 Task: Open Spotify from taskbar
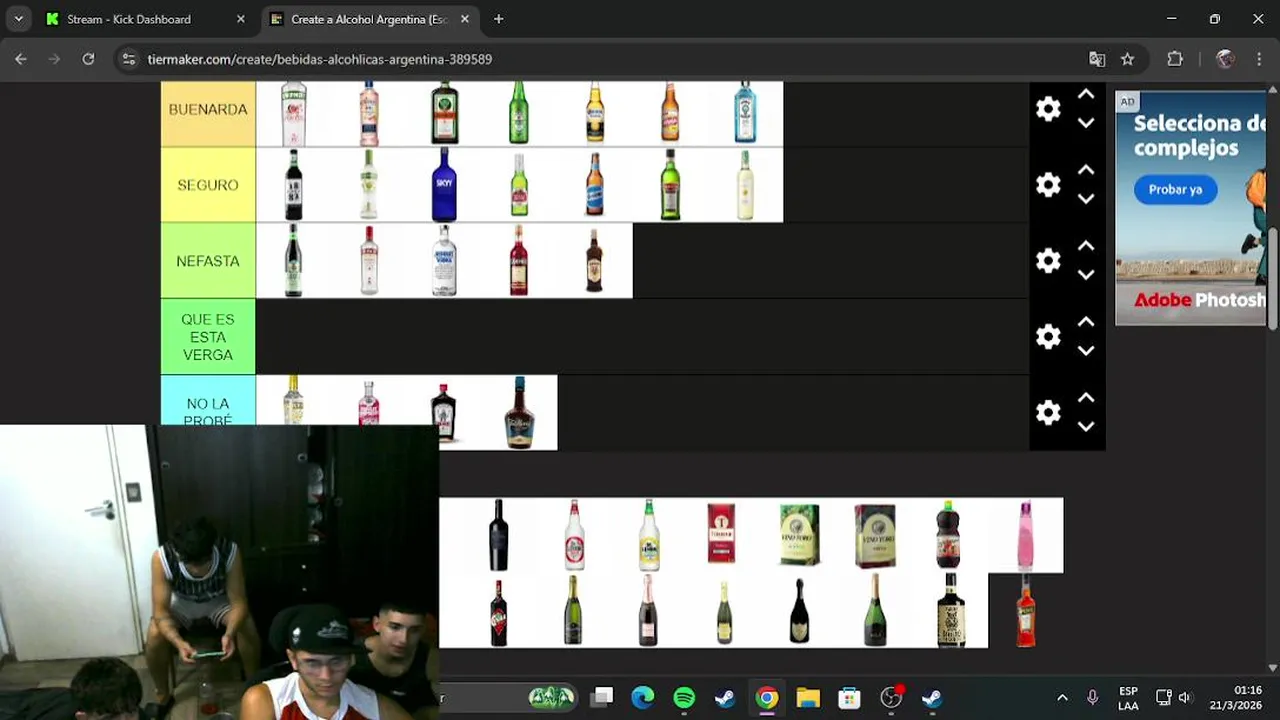pos(684,697)
